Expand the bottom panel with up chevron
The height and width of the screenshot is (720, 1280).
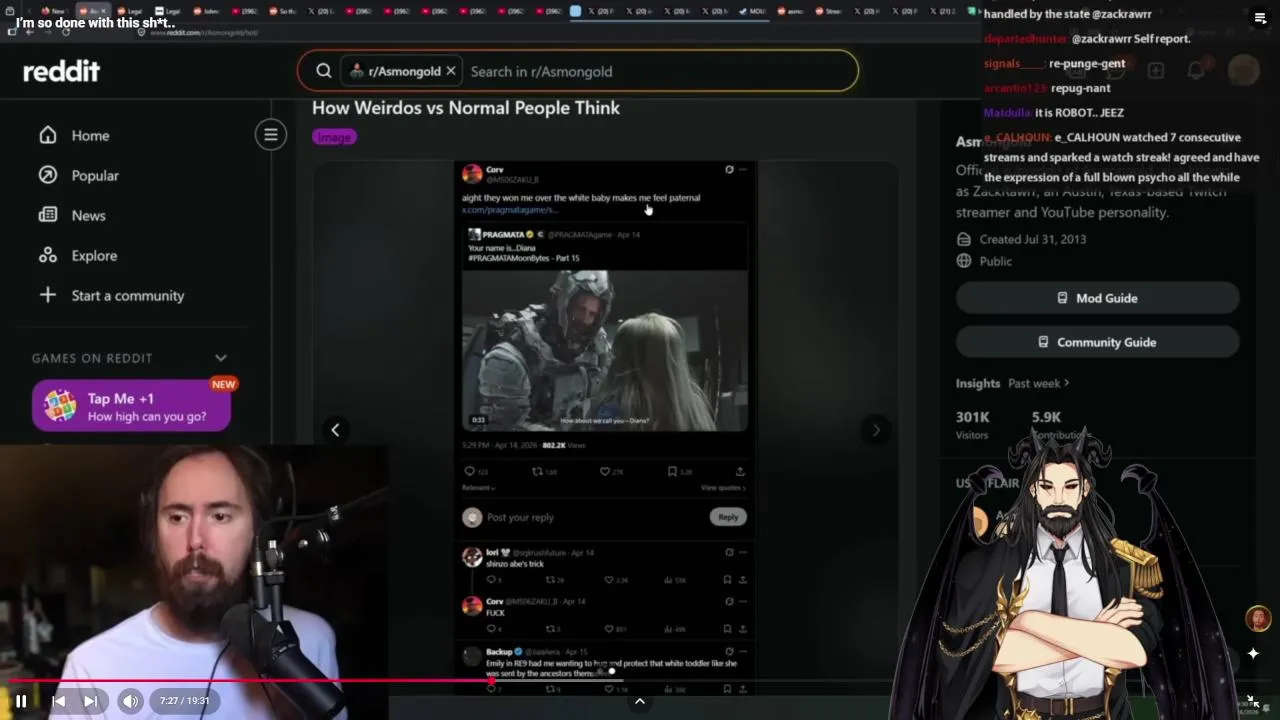(640, 701)
